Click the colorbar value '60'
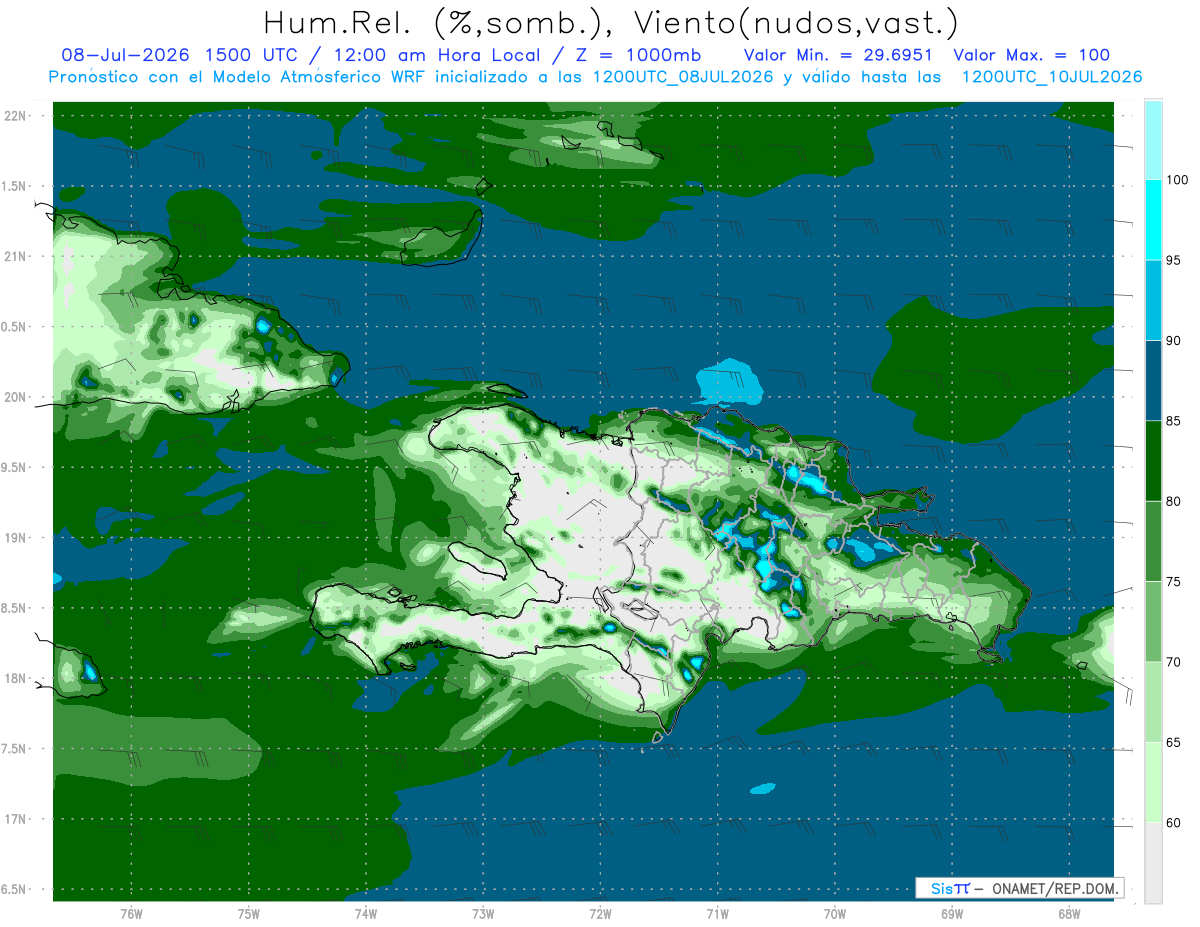1200x927 pixels. (x=1175, y=823)
